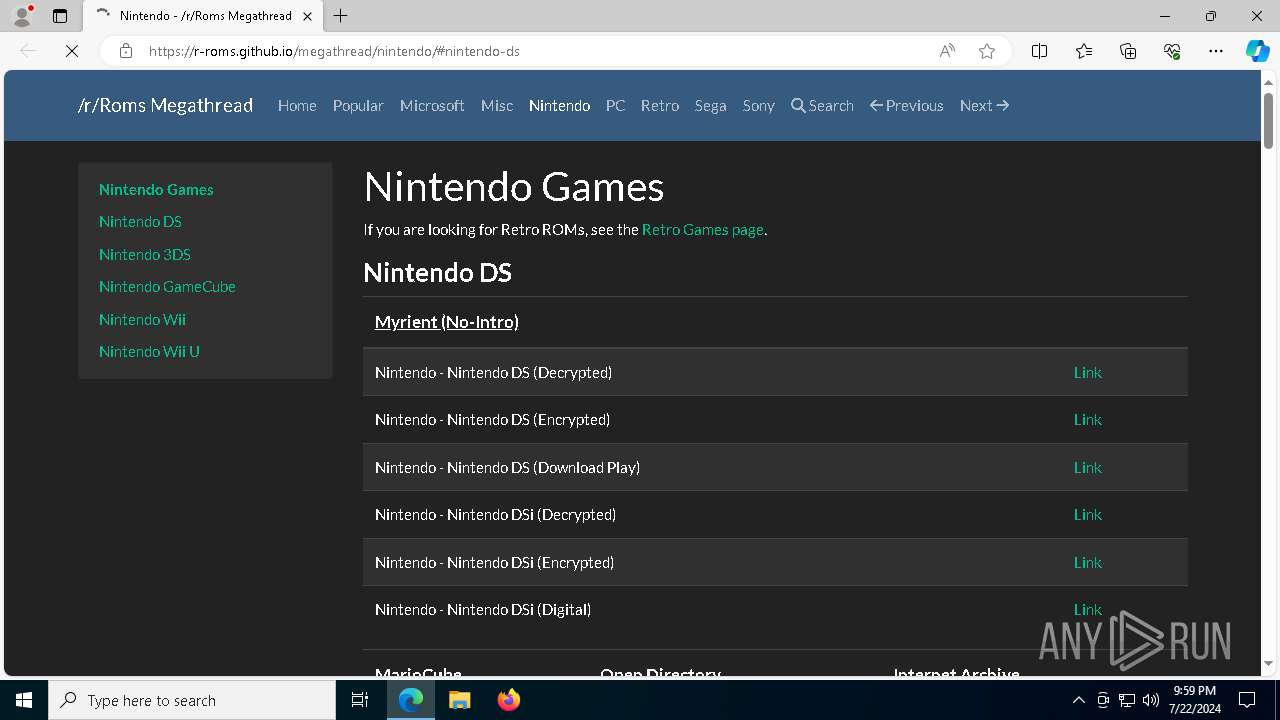The width and height of the screenshot is (1280, 720).
Task: Open the volume control
Action: point(1150,700)
